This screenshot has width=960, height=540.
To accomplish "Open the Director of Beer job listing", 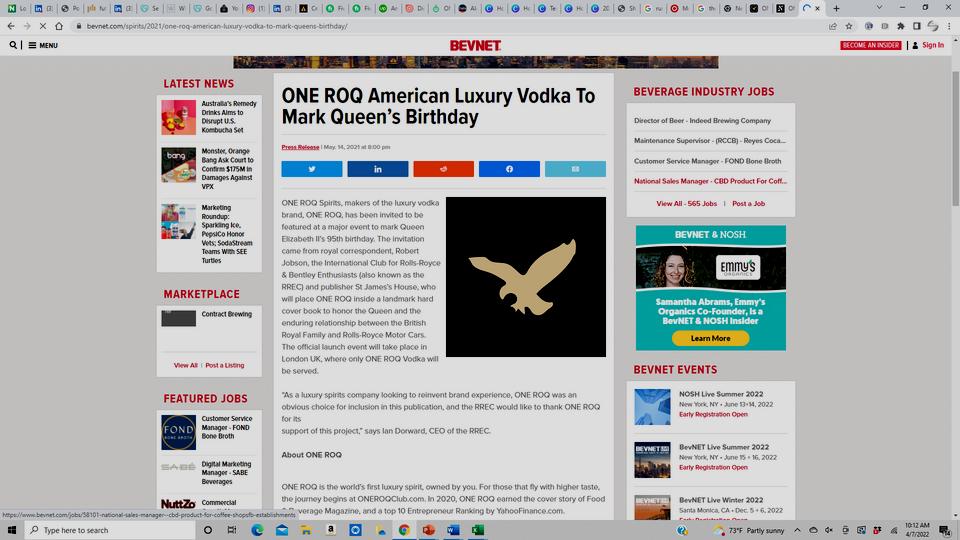I will tap(702, 121).
